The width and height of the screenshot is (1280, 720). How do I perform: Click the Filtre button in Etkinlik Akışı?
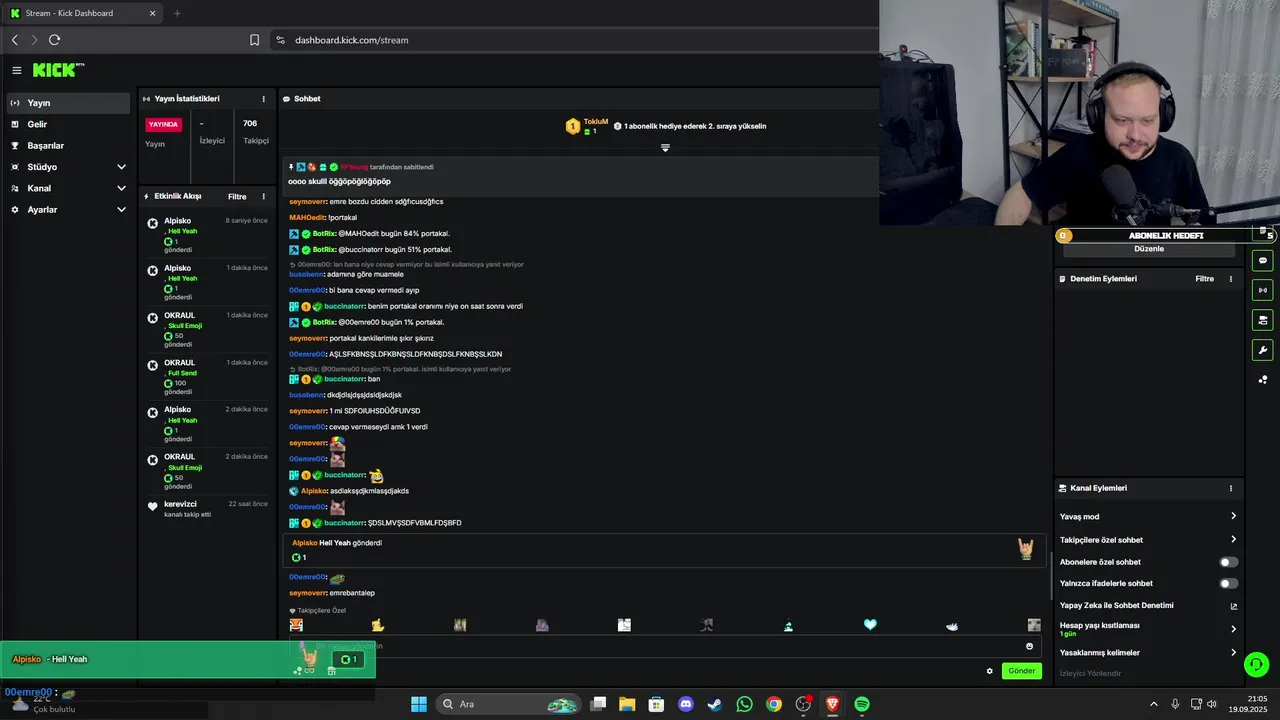[x=237, y=197]
